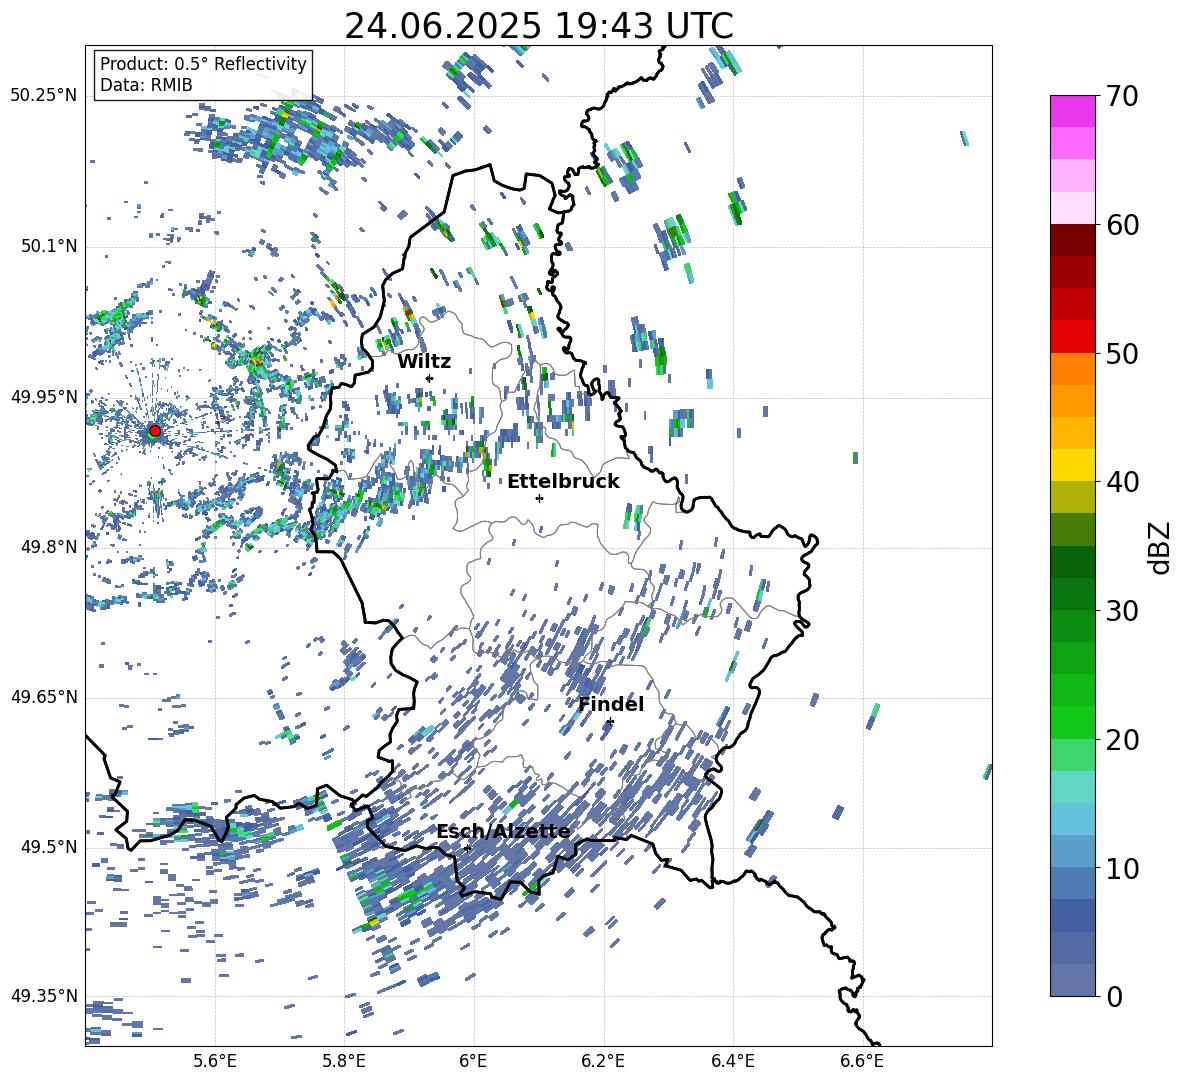Click the Wiltz cross marker

pyautogui.click(x=430, y=378)
